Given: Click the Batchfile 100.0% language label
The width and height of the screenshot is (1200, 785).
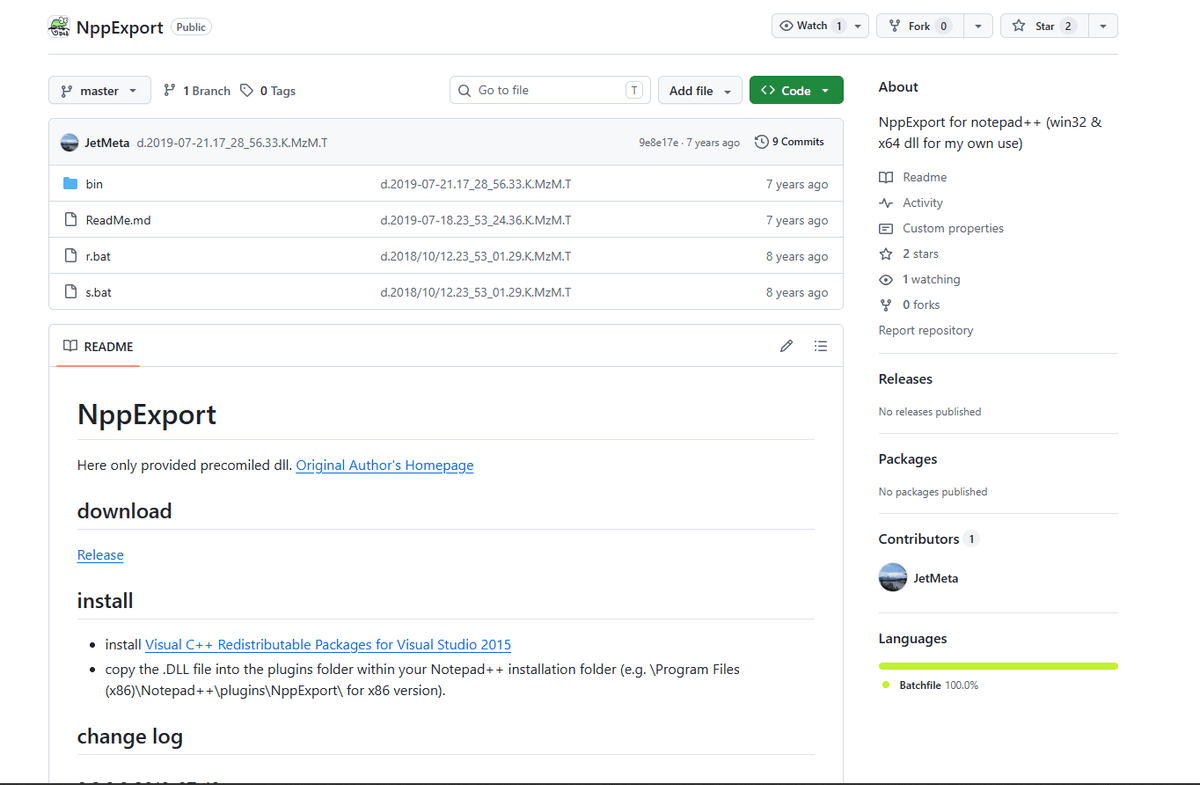Looking at the screenshot, I should click(x=939, y=685).
